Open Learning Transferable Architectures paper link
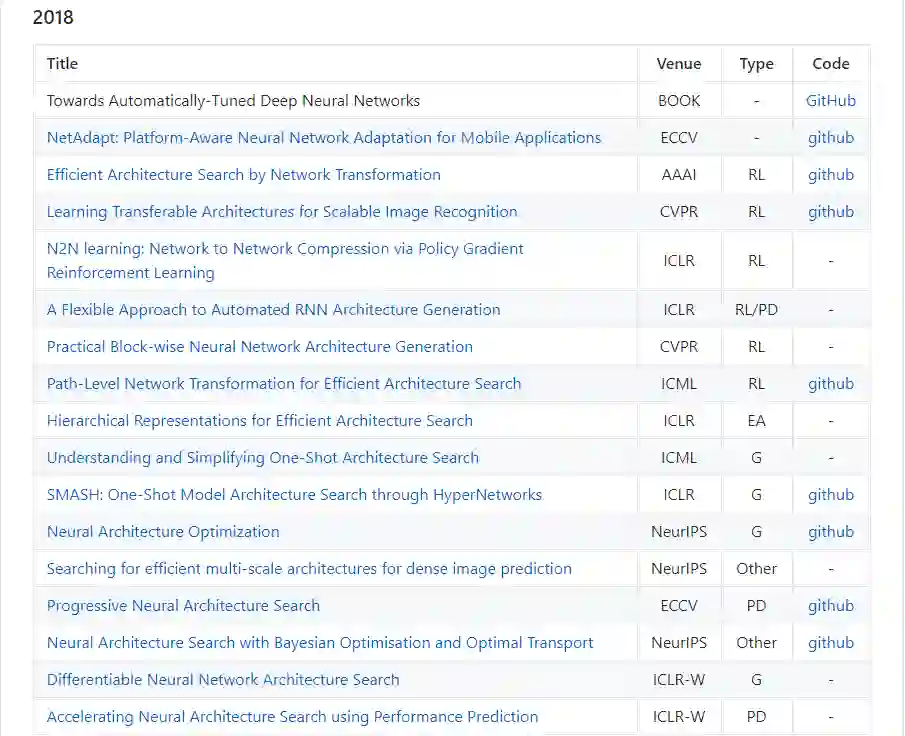Screen dimensions: 905x736 point(282,212)
